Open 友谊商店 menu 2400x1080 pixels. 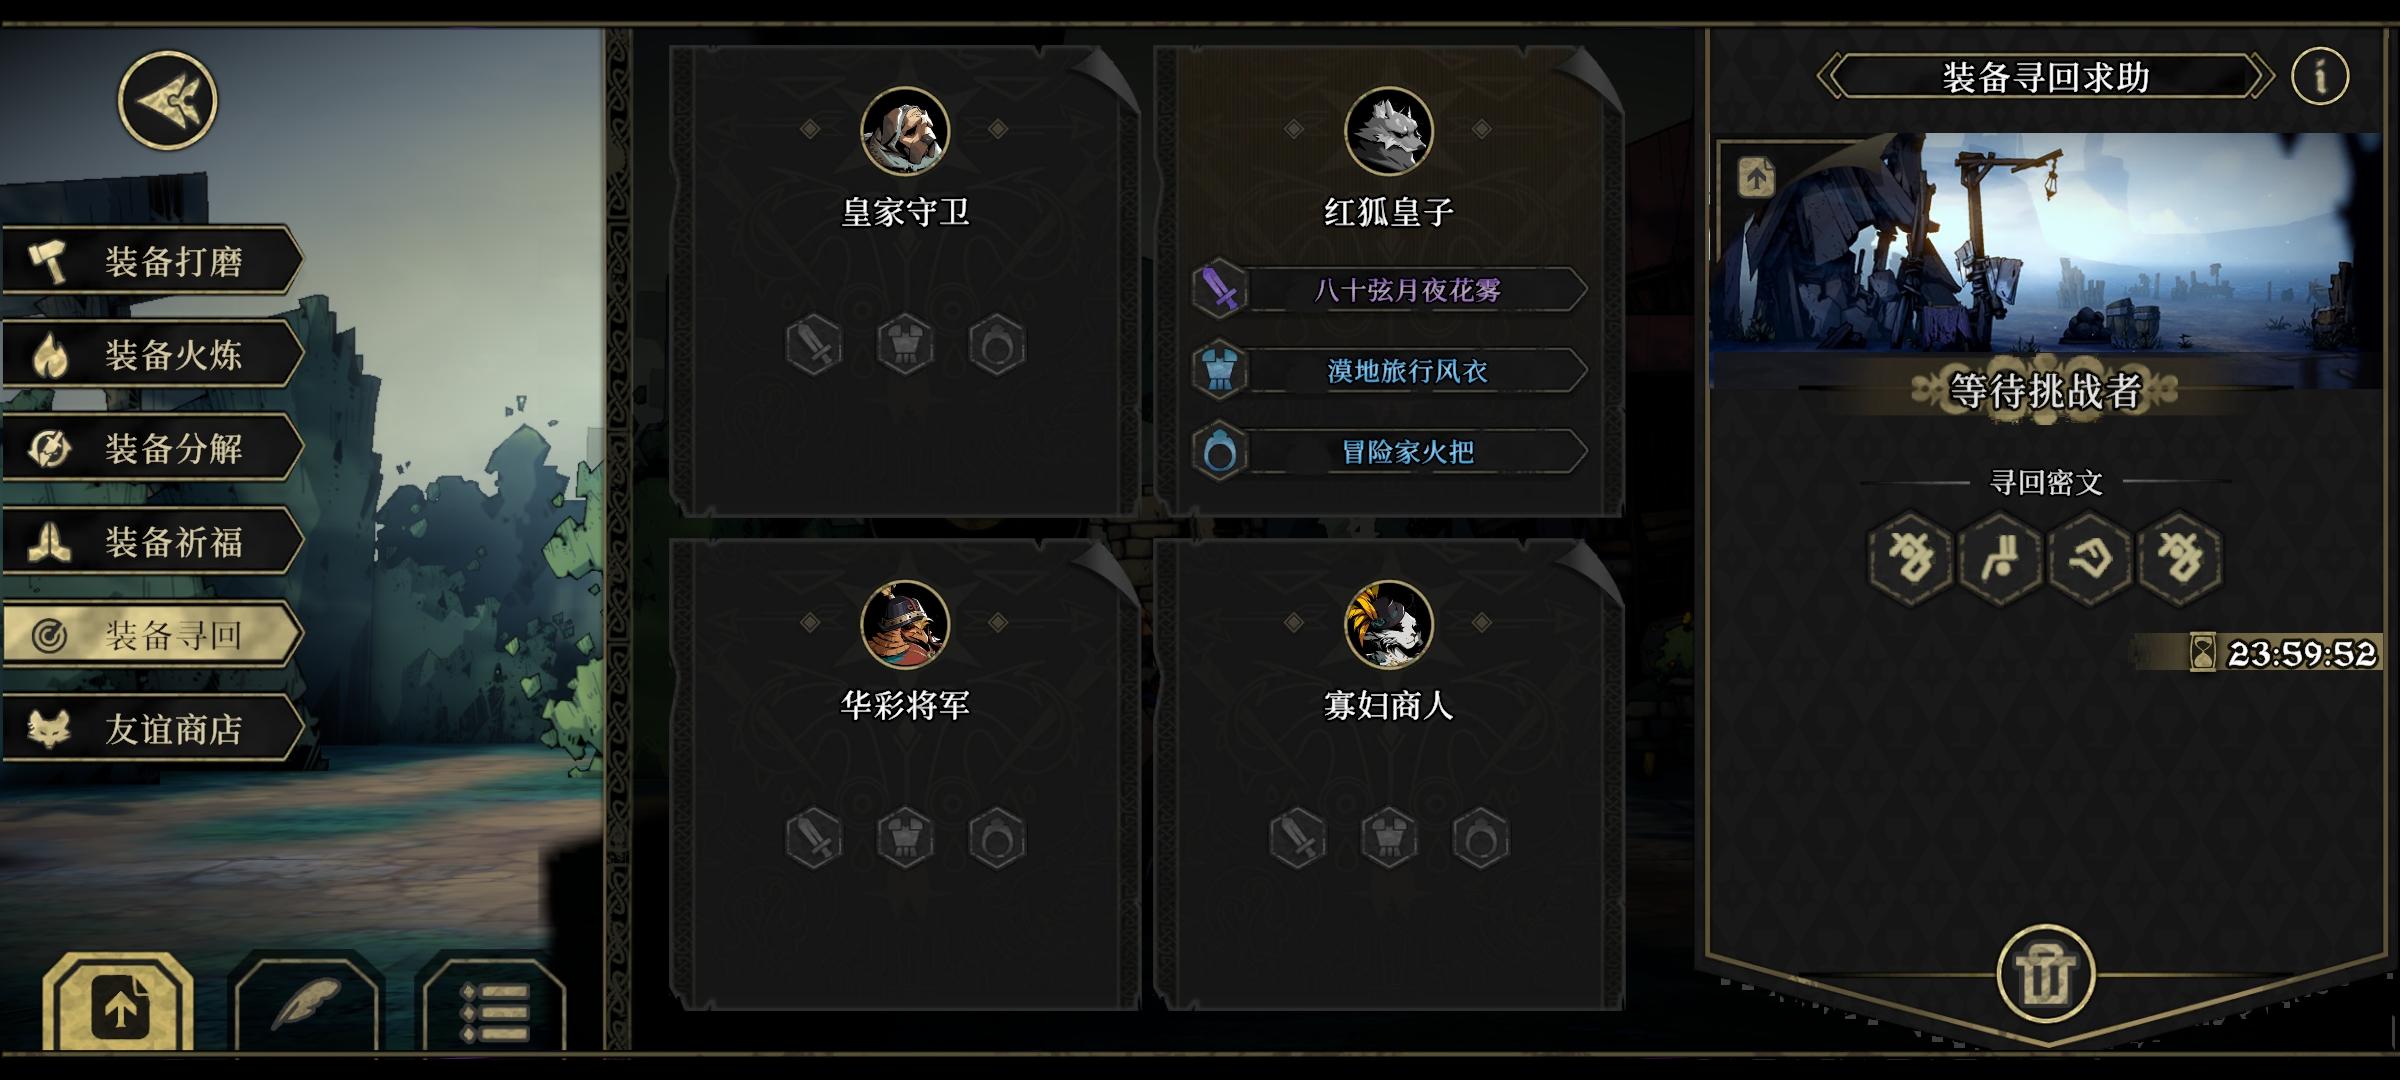click(153, 729)
